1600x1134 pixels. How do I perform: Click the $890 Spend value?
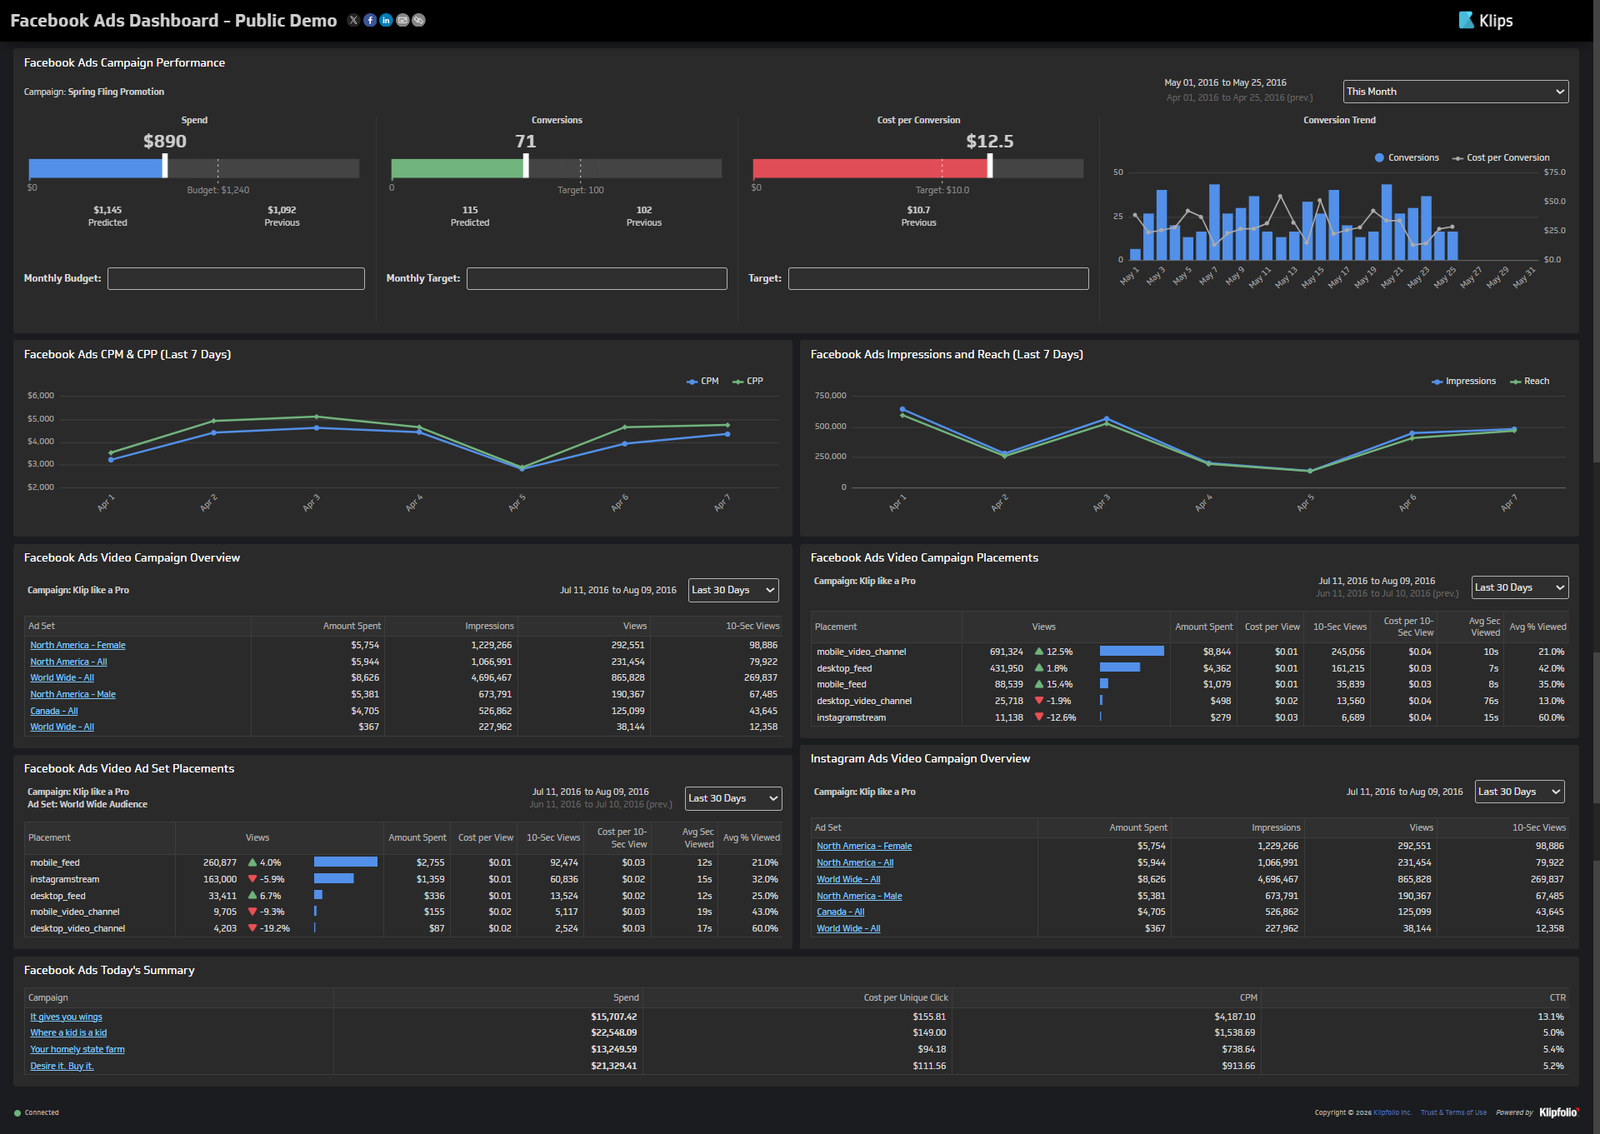click(x=165, y=141)
